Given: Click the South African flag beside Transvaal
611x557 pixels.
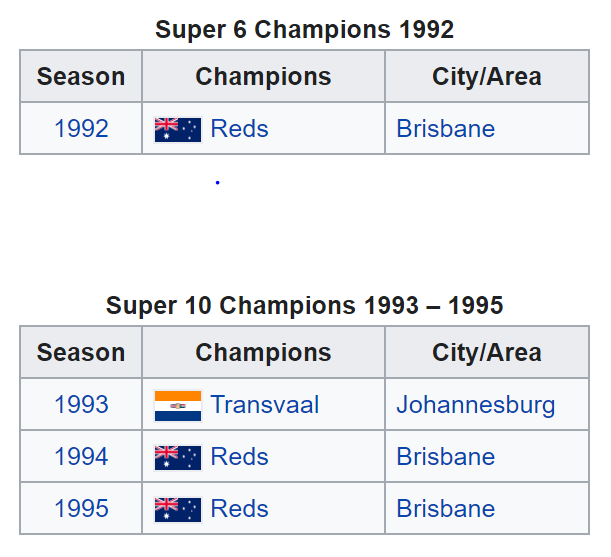Looking at the screenshot, I should point(178,405).
